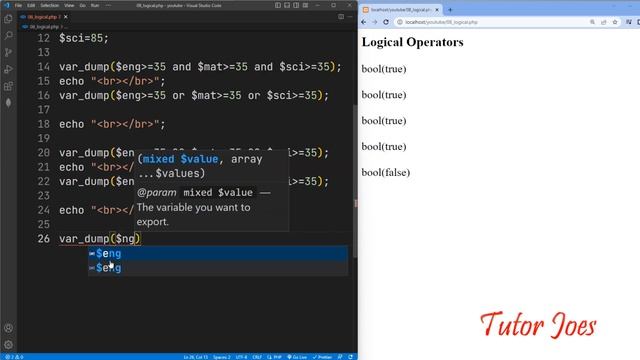The width and height of the screenshot is (640, 360).
Task: Click the var_dump call on line 16
Action: click(x=193, y=95)
